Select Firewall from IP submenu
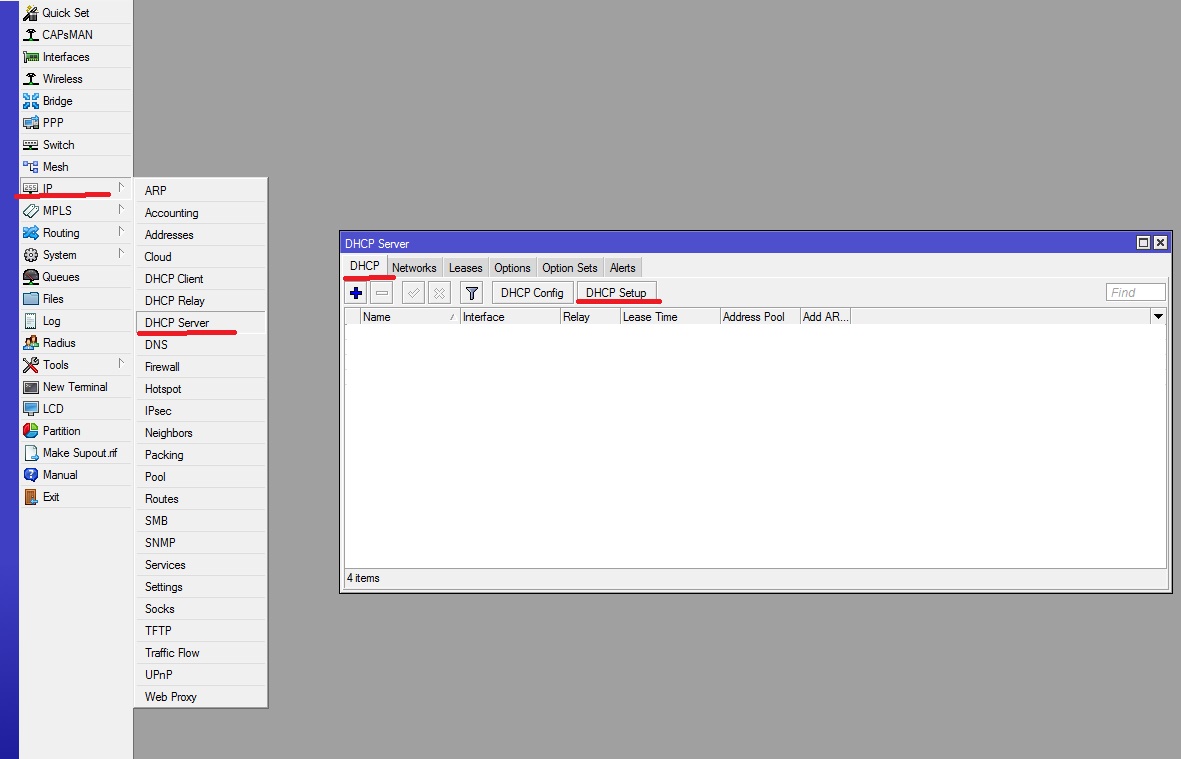 click(x=200, y=367)
